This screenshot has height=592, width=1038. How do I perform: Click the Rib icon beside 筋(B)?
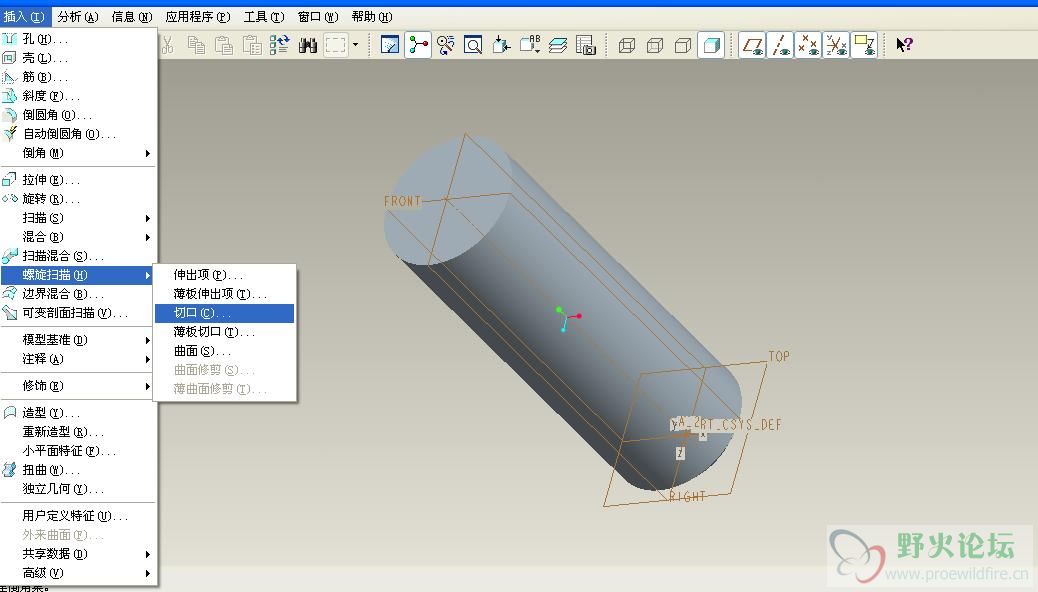point(9,77)
